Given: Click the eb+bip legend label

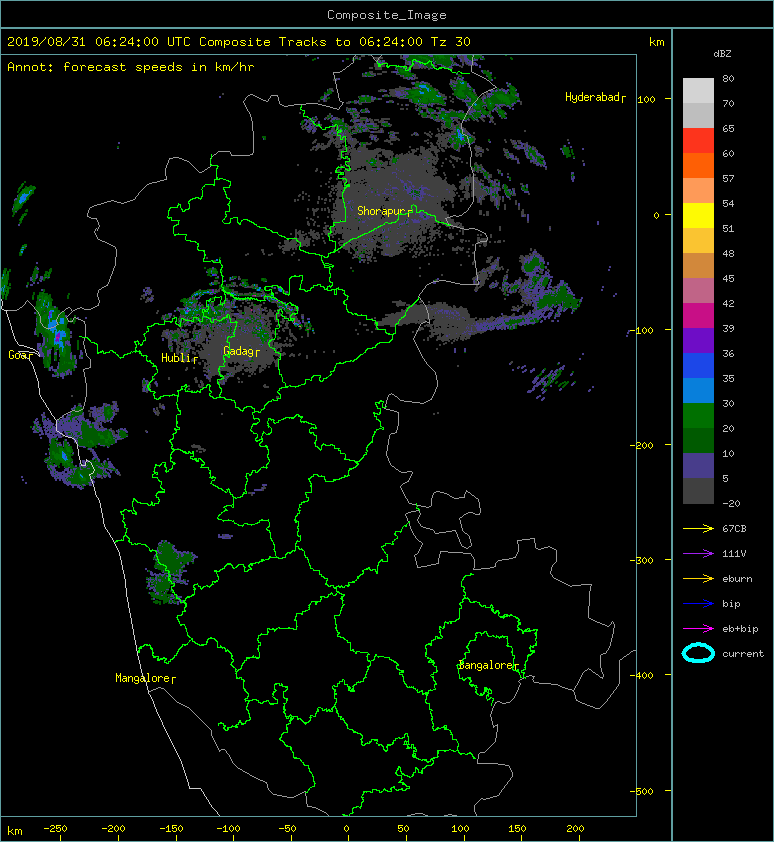Looking at the screenshot, I should pos(740,628).
